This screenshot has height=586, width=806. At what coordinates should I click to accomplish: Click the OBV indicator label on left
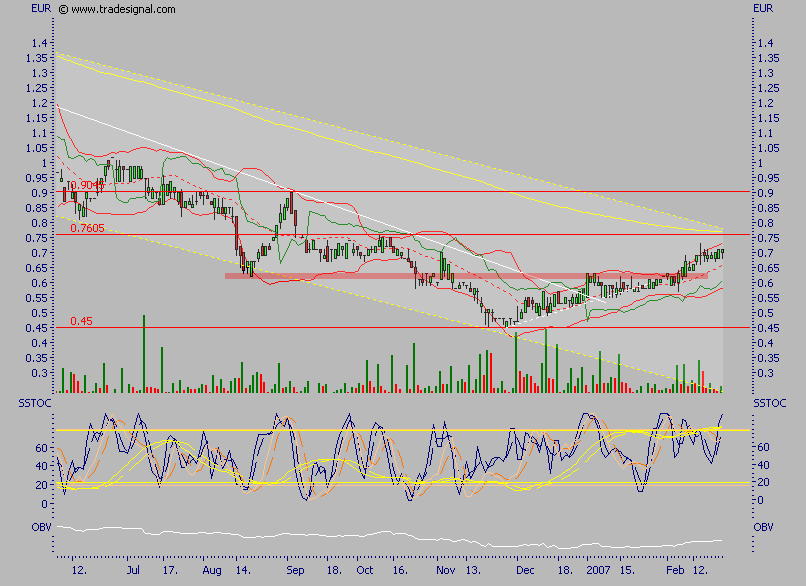15,526
